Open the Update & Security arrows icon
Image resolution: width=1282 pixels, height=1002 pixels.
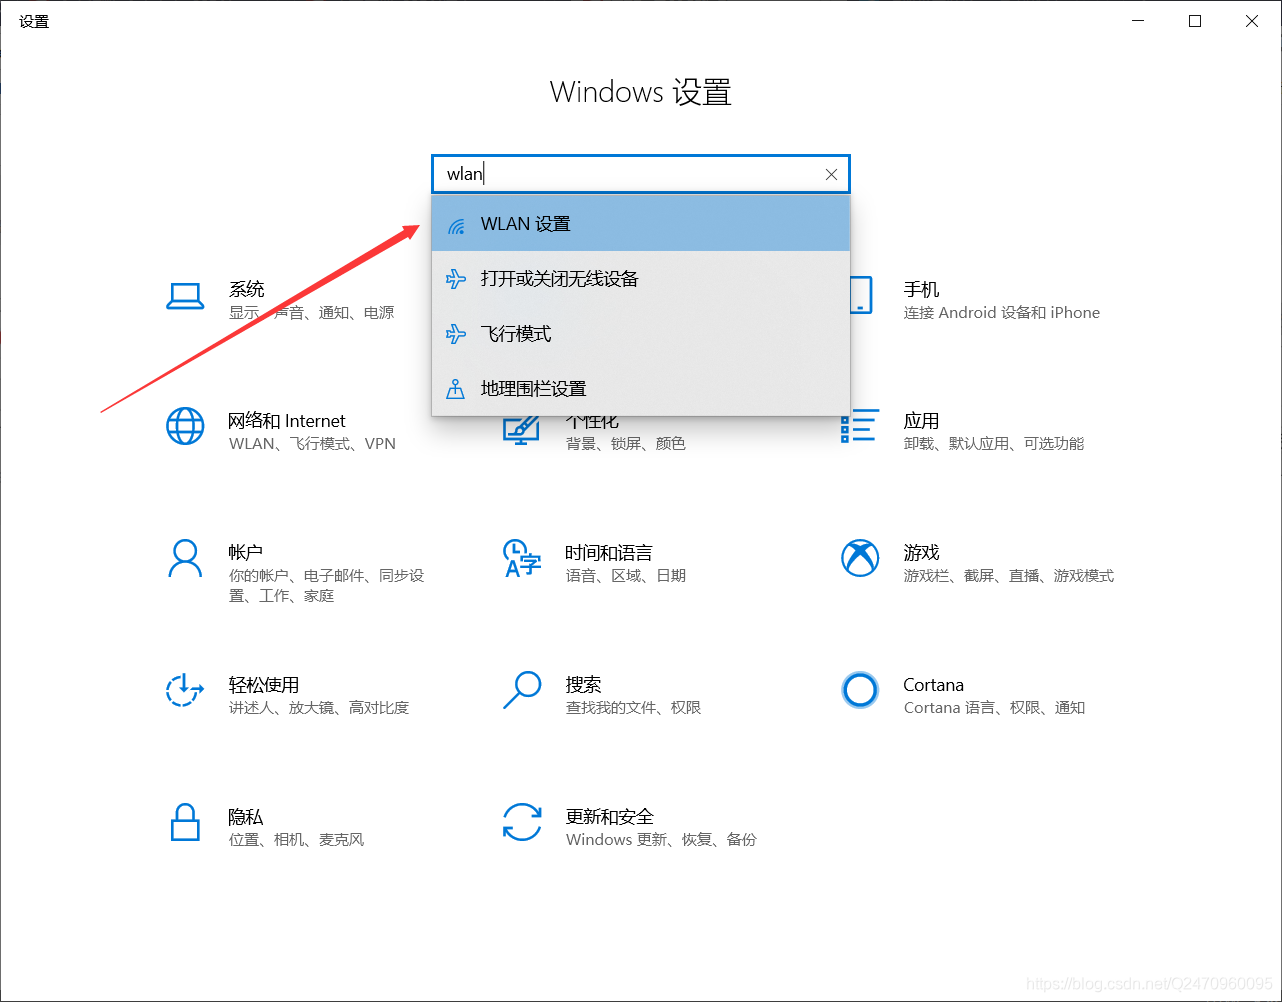pyautogui.click(x=522, y=822)
